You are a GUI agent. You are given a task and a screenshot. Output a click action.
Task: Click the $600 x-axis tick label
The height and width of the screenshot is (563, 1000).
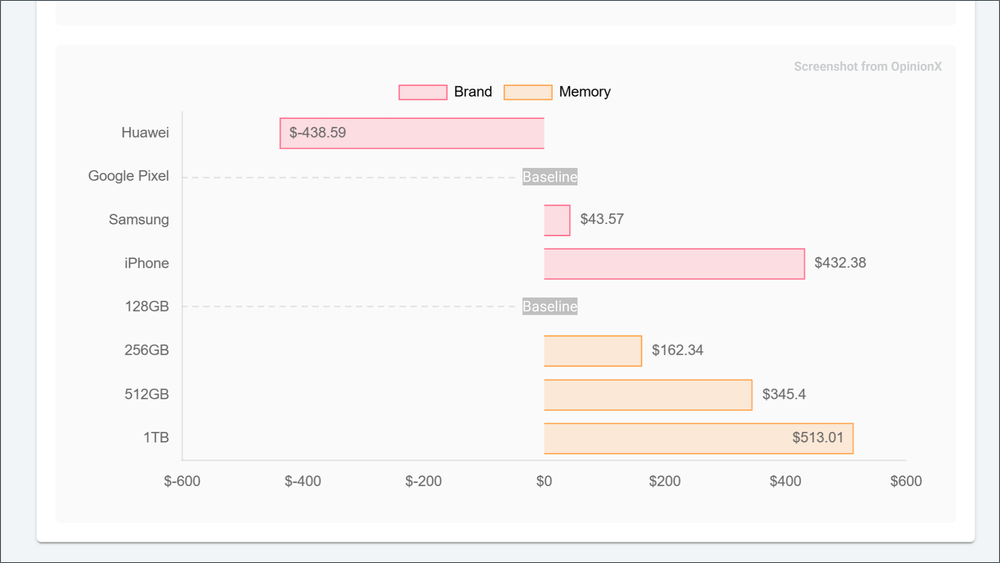(906, 481)
